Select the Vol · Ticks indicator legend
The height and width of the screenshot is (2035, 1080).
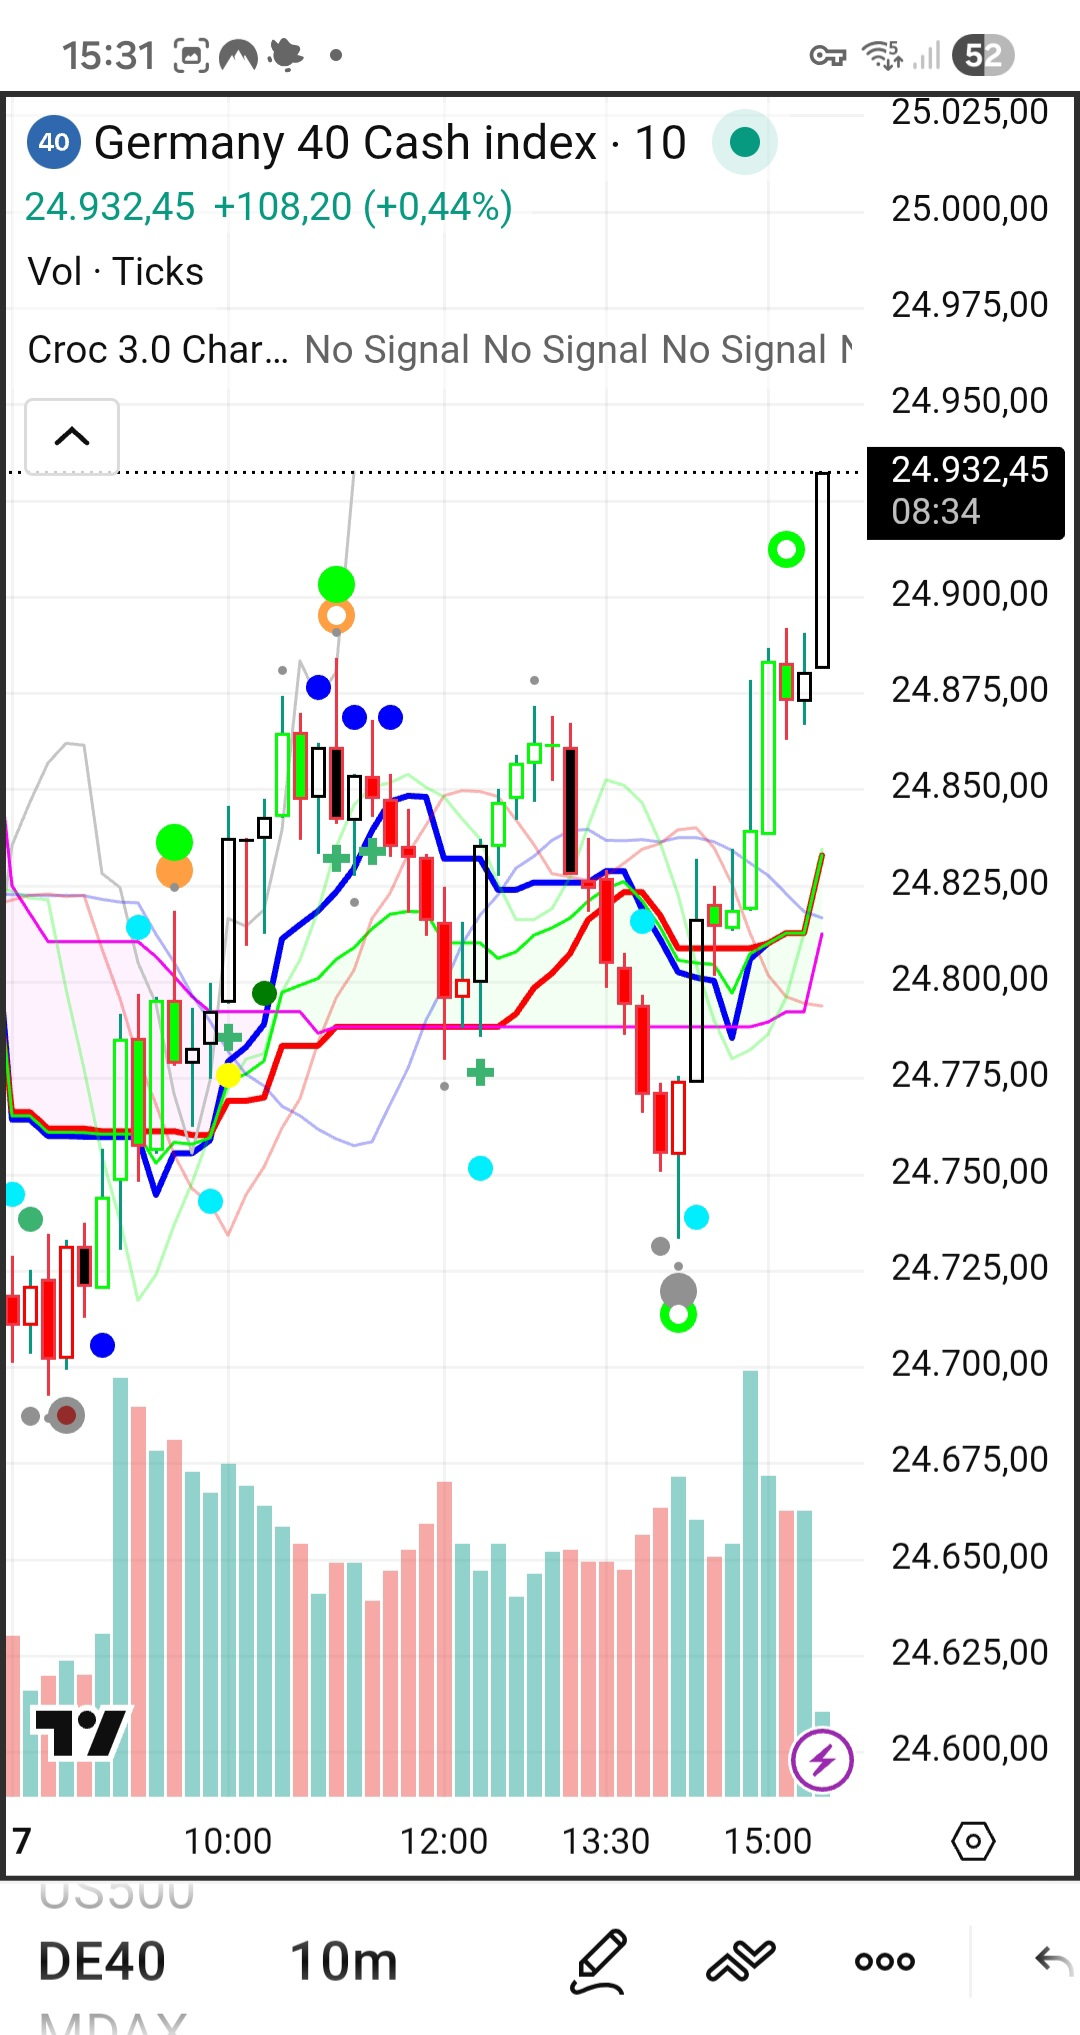tap(116, 272)
